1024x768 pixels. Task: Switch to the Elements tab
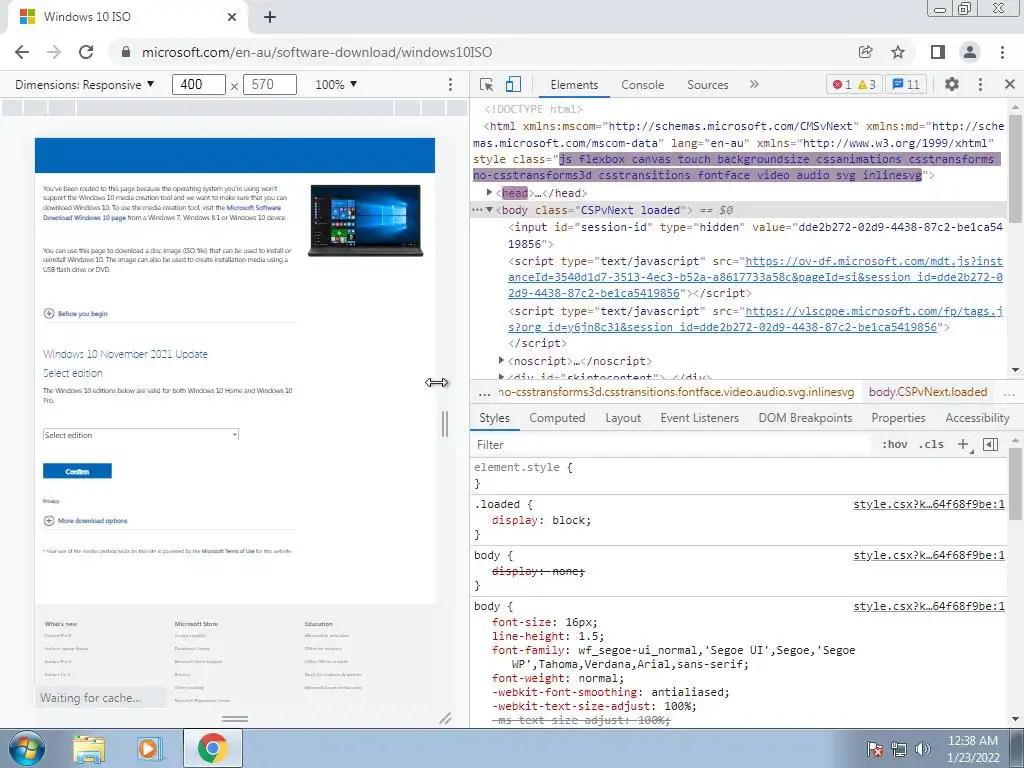point(574,84)
